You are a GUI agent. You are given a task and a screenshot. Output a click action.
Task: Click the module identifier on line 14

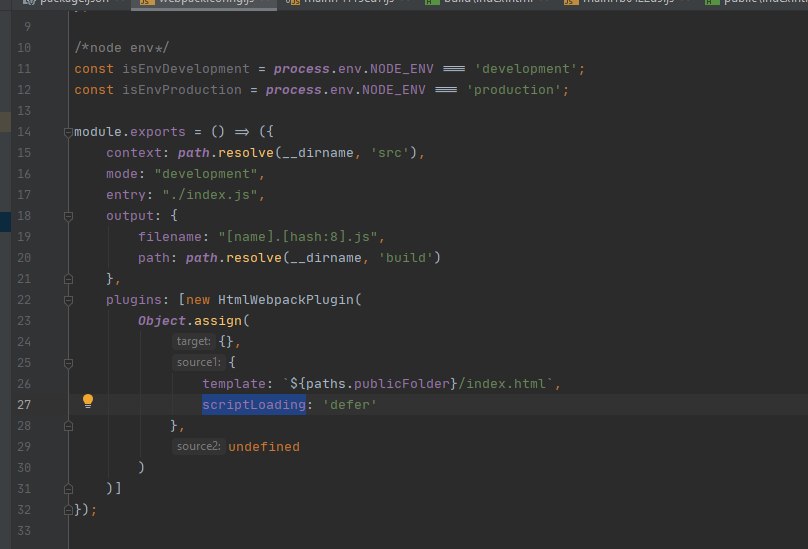[98, 131]
